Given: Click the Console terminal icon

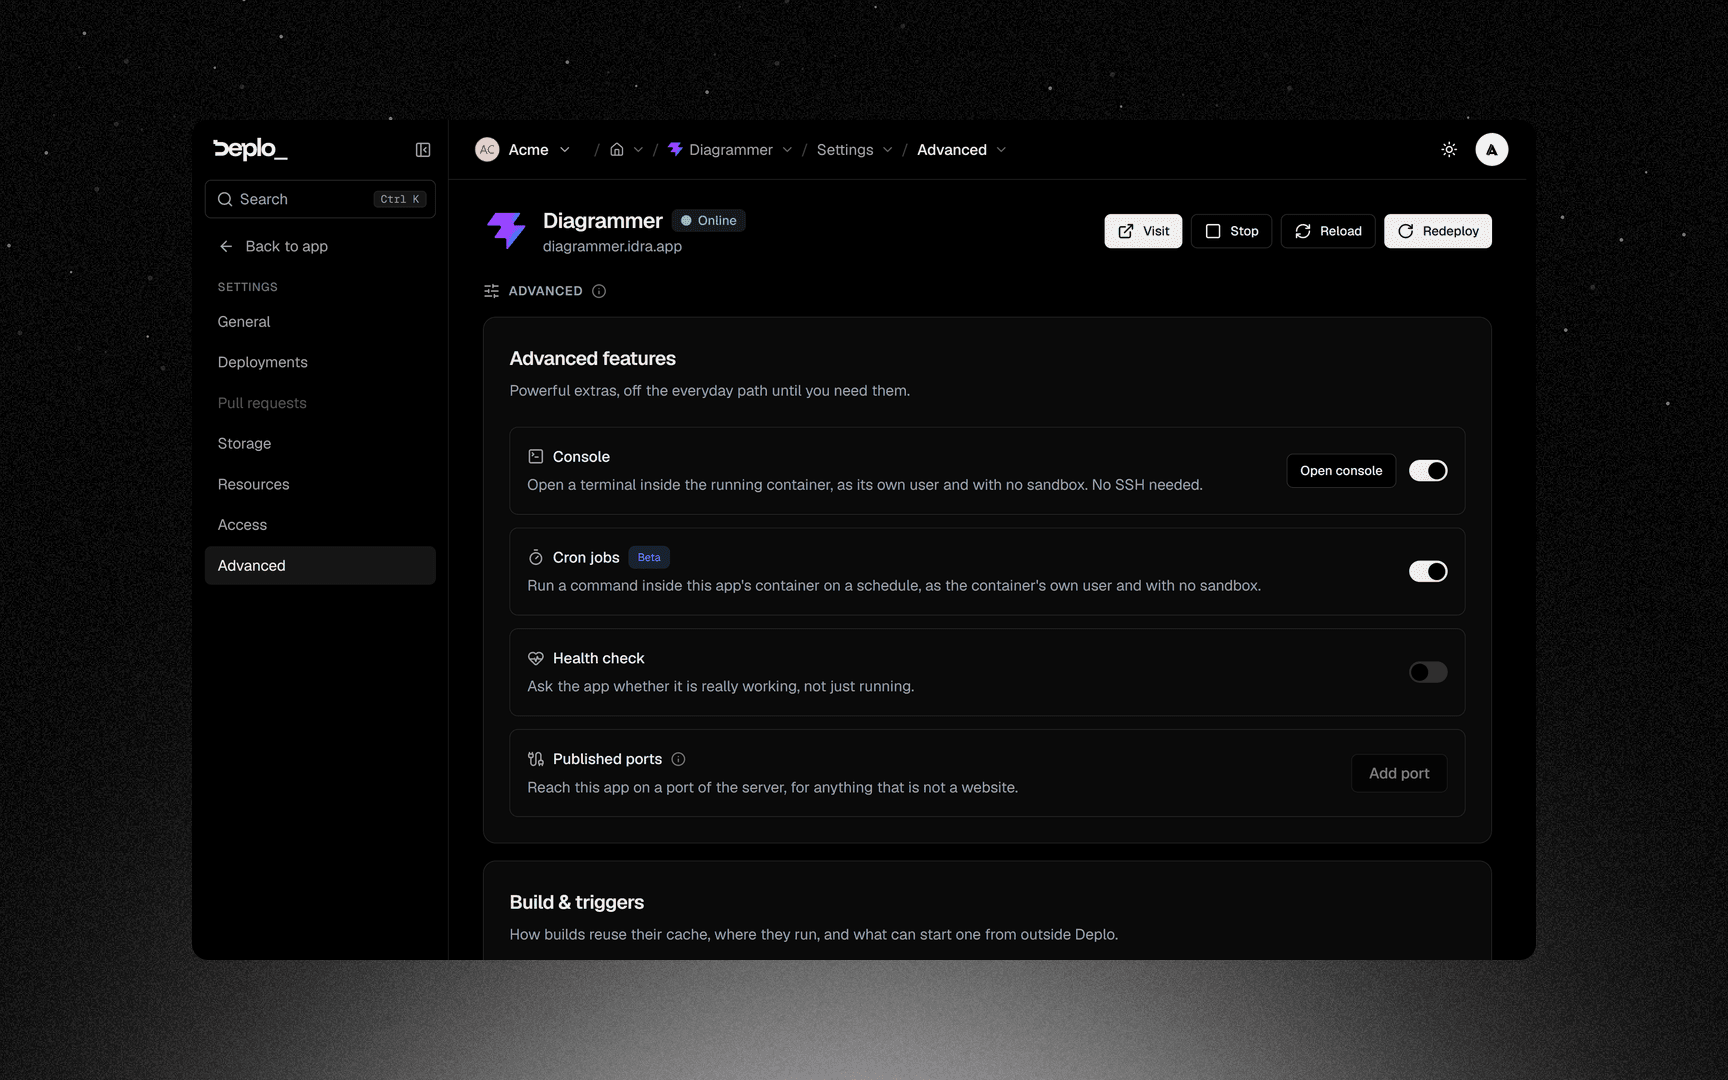Looking at the screenshot, I should click(536, 456).
